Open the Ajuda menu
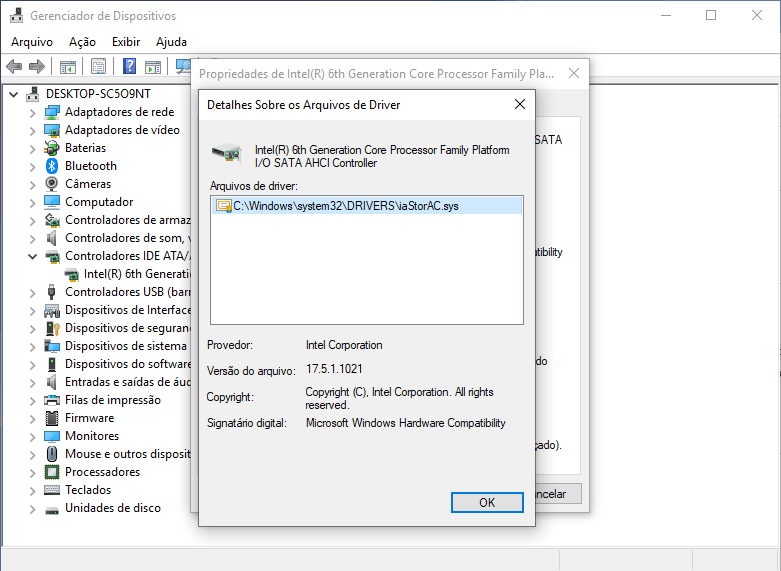Screen dimensions: 781x571 (x=171, y=42)
